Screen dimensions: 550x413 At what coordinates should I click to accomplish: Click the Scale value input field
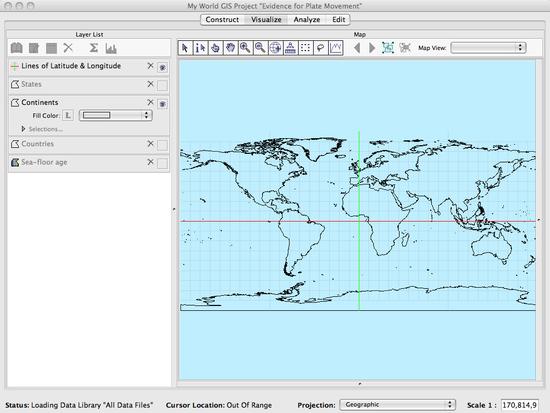(x=520, y=405)
